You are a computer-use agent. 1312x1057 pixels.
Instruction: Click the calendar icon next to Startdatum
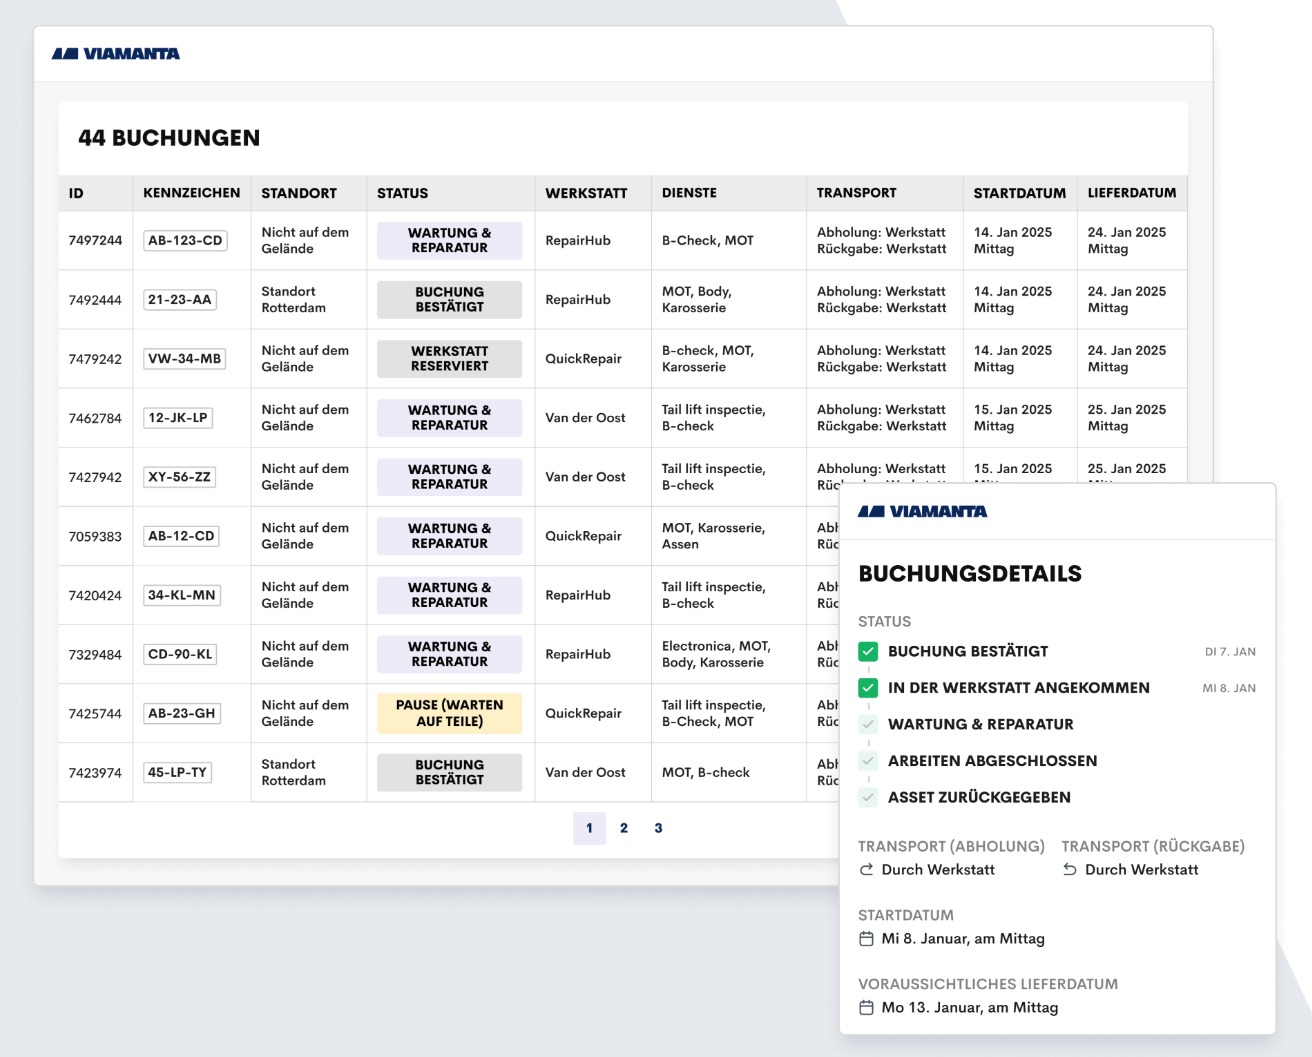866,939
